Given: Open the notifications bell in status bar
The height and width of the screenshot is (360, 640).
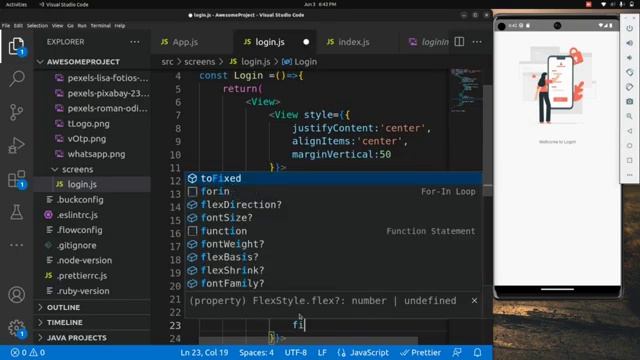Looking at the screenshot, I should [x=477, y=353].
